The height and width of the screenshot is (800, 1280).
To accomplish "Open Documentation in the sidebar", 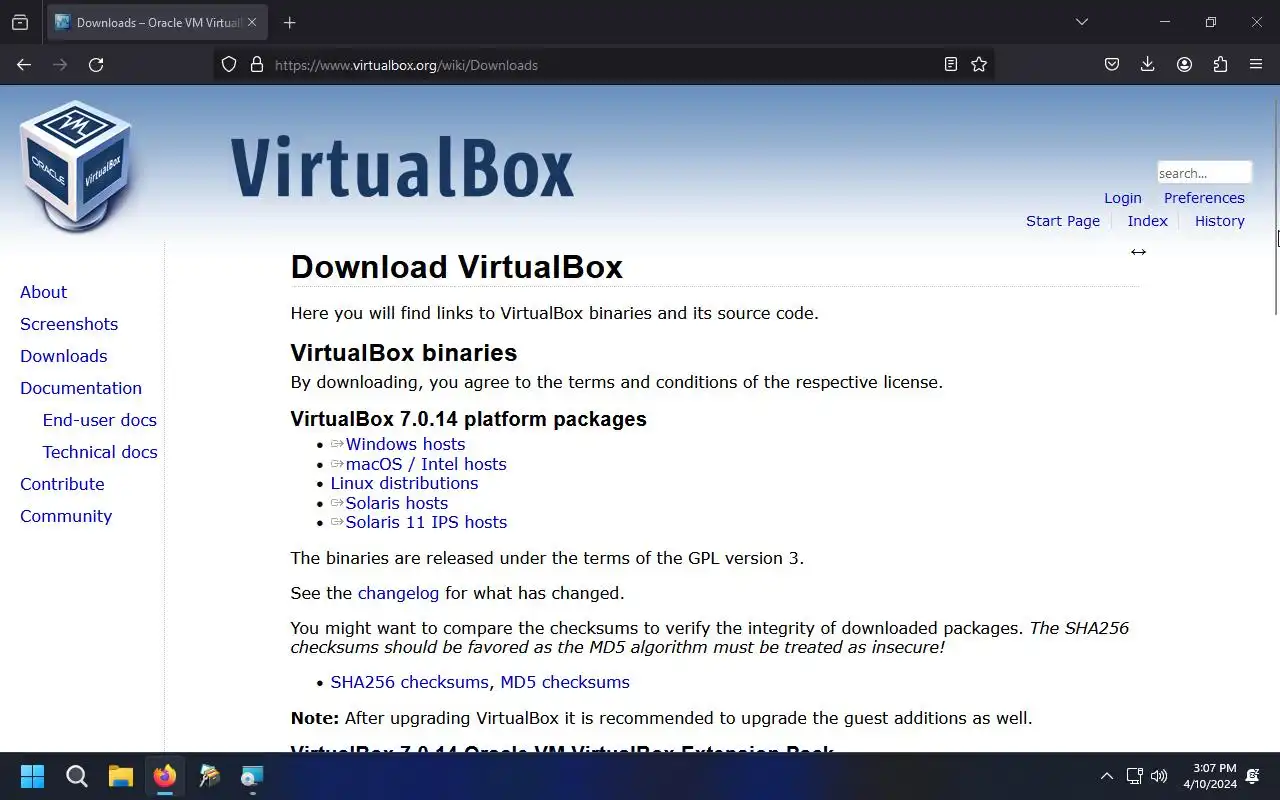I will (x=81, y=388).
